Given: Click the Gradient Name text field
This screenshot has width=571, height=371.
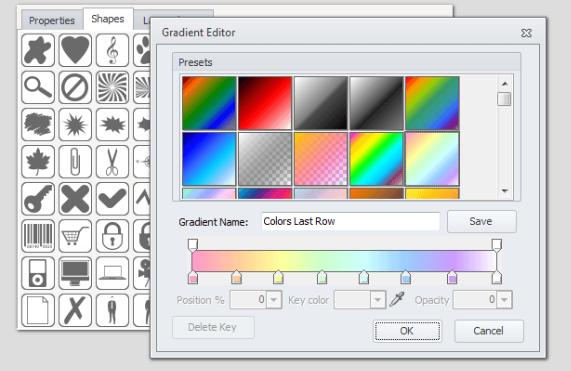Looking at the screenshot, I should pyautogui.click(x=350, y=221).
